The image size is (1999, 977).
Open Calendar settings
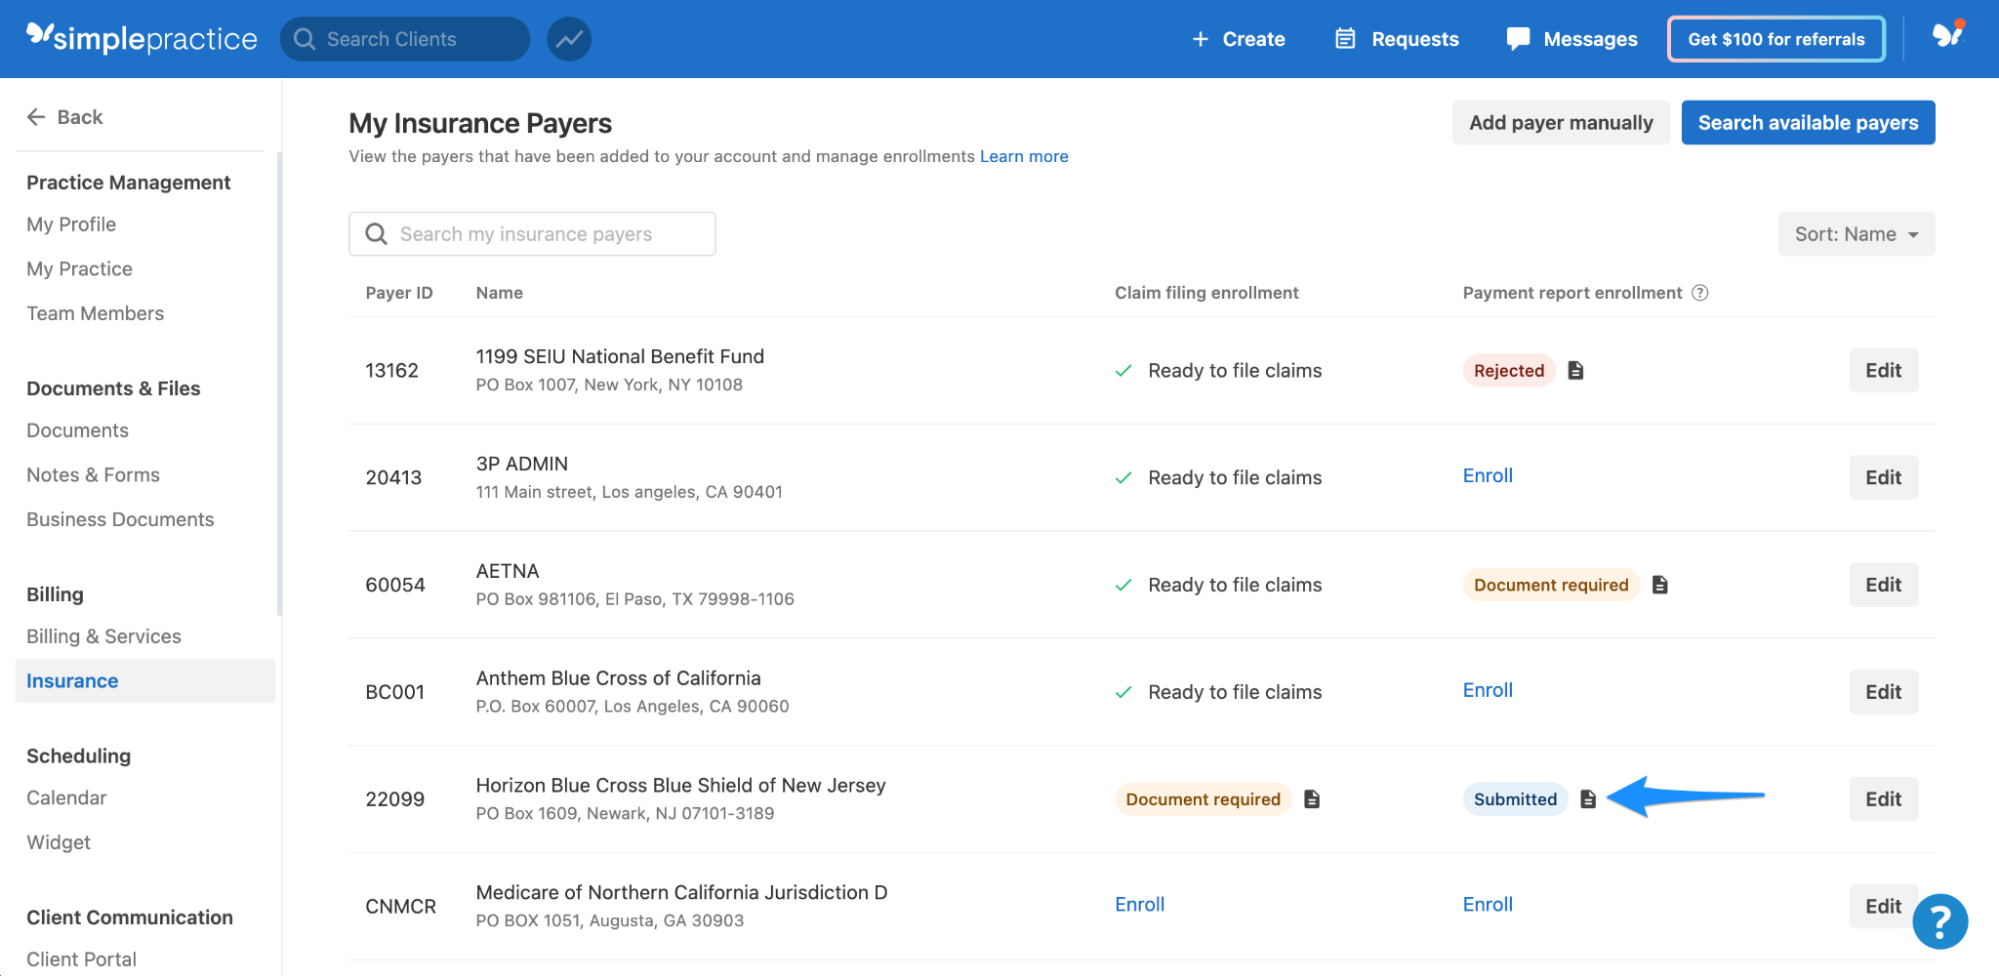(x=66, y=797)
